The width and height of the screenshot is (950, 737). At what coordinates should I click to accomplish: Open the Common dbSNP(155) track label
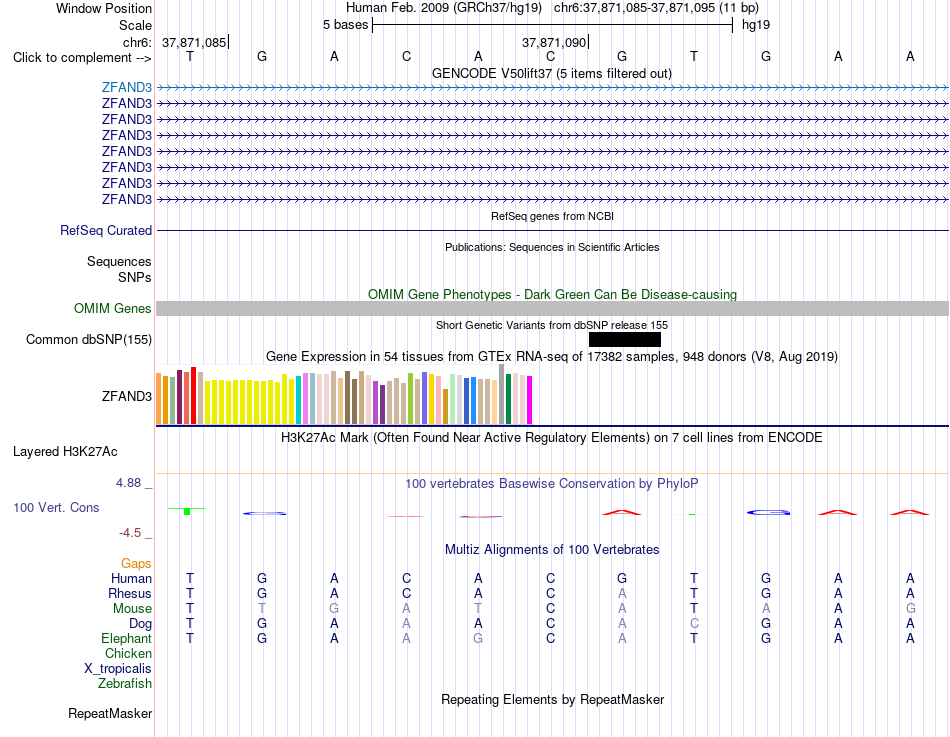coord(89,339)
